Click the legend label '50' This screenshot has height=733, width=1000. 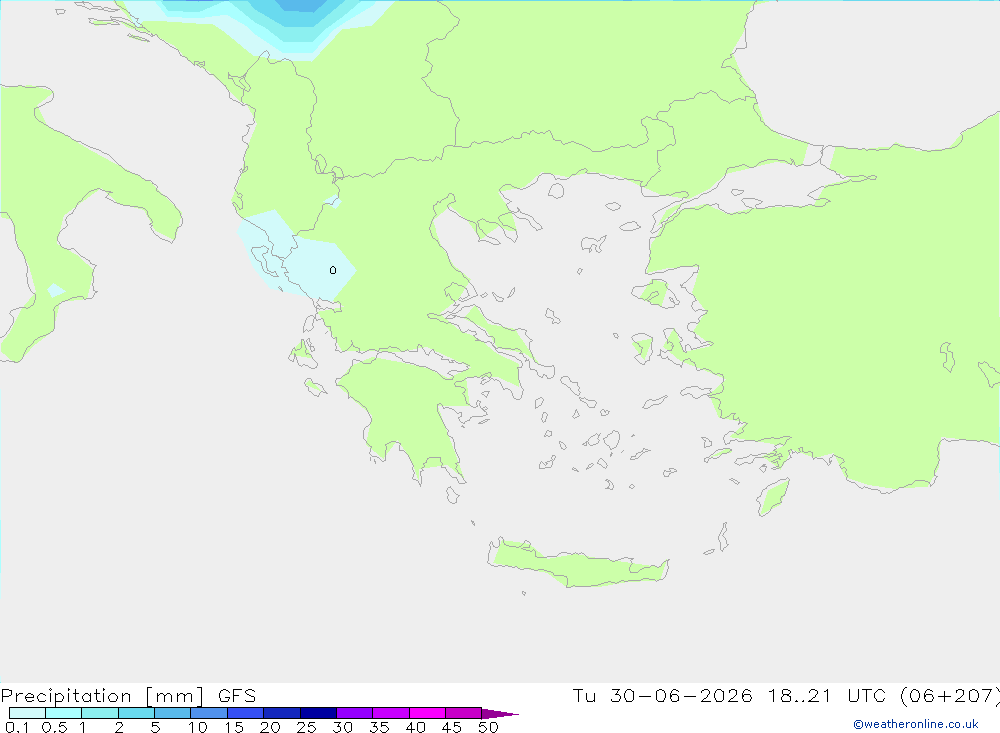click(488, 727)
